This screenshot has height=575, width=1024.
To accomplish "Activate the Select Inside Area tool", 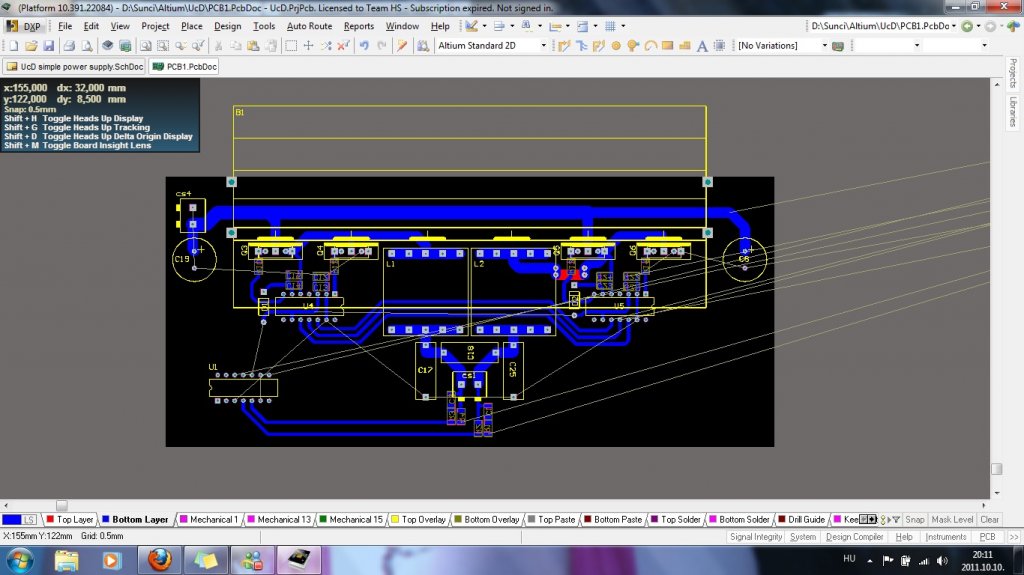I will 291,46.
